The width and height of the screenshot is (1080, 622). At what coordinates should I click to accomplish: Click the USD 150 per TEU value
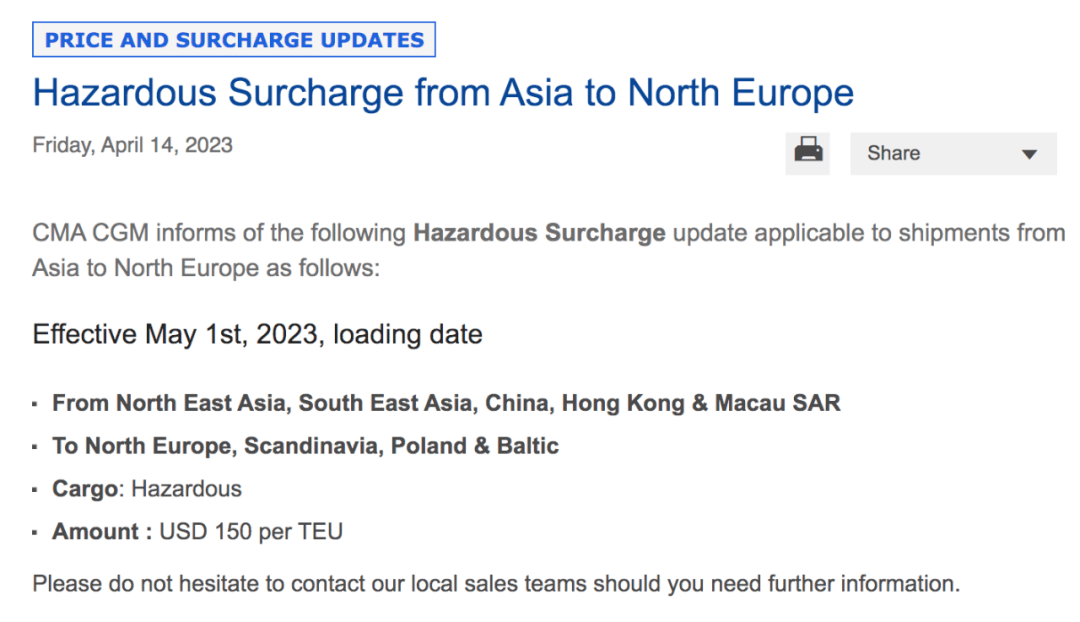(251, 532)
